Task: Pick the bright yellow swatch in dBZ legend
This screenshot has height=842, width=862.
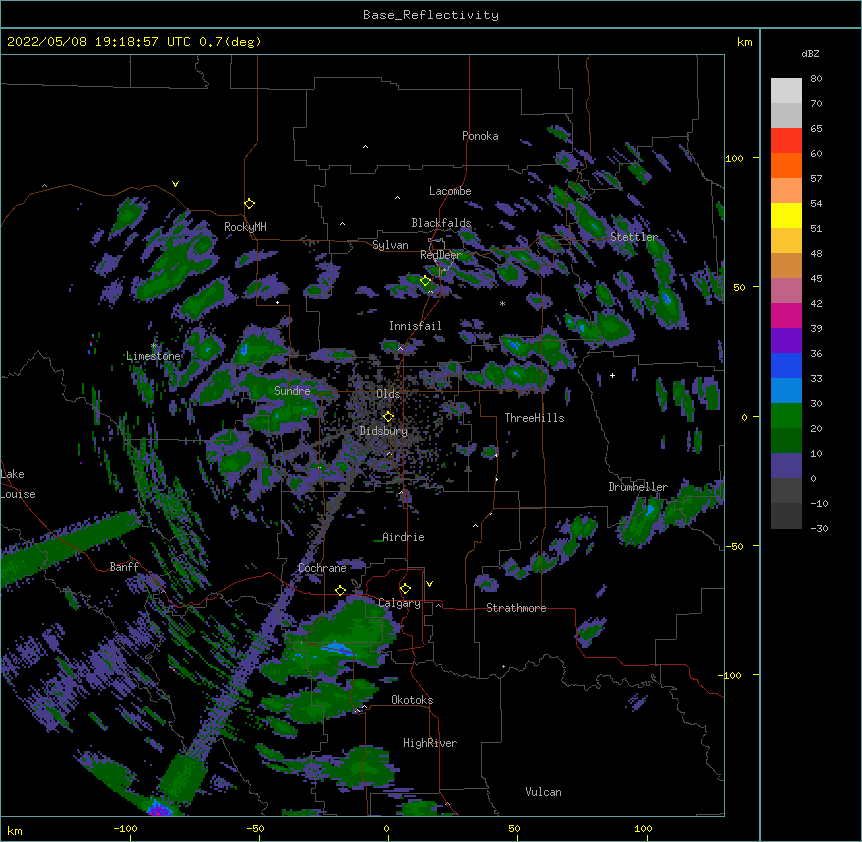Action: click(786, 215)
